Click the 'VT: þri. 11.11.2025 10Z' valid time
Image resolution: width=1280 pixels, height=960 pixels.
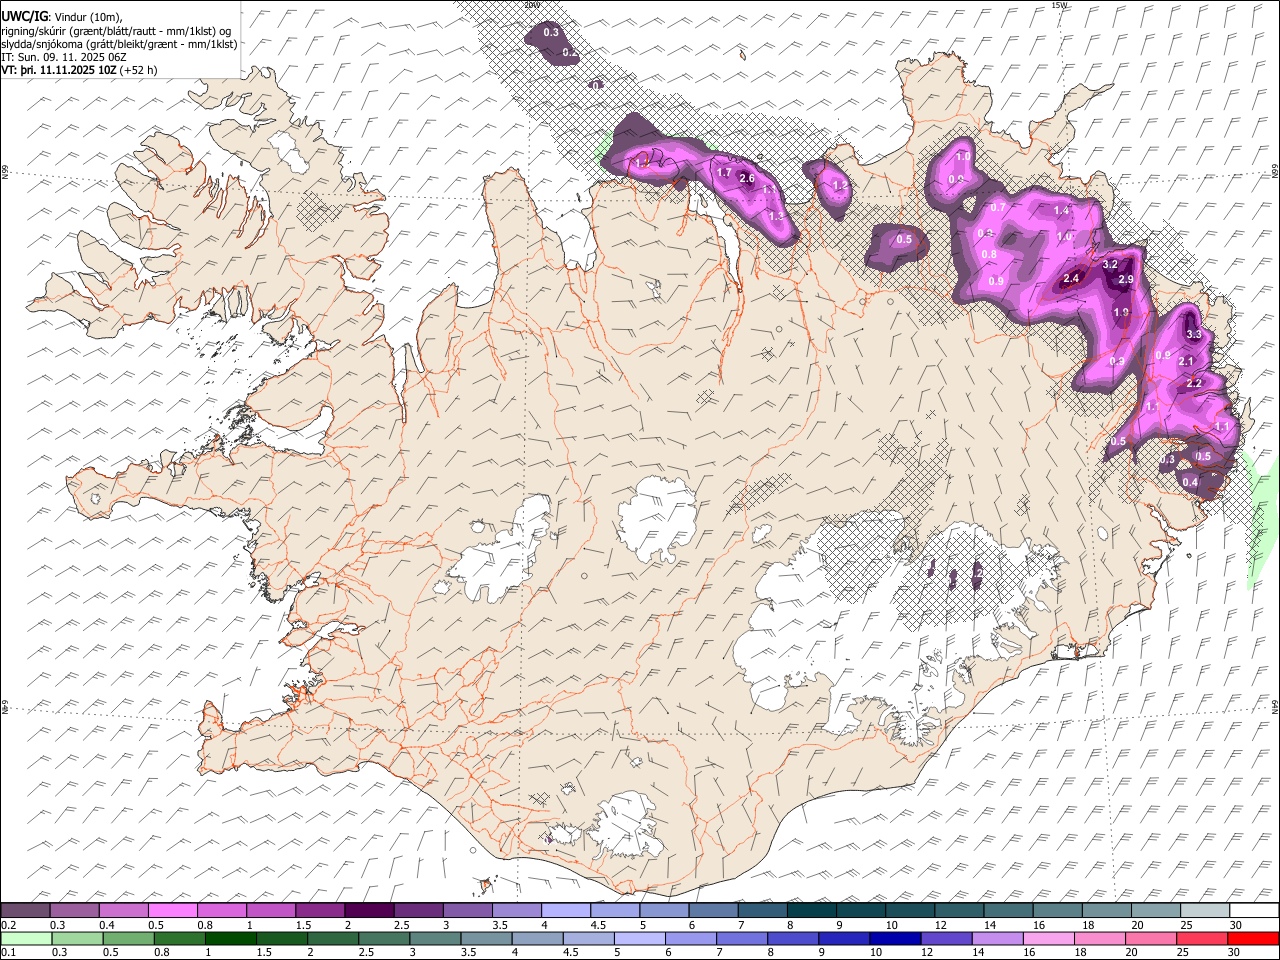(x=59, y=70)
